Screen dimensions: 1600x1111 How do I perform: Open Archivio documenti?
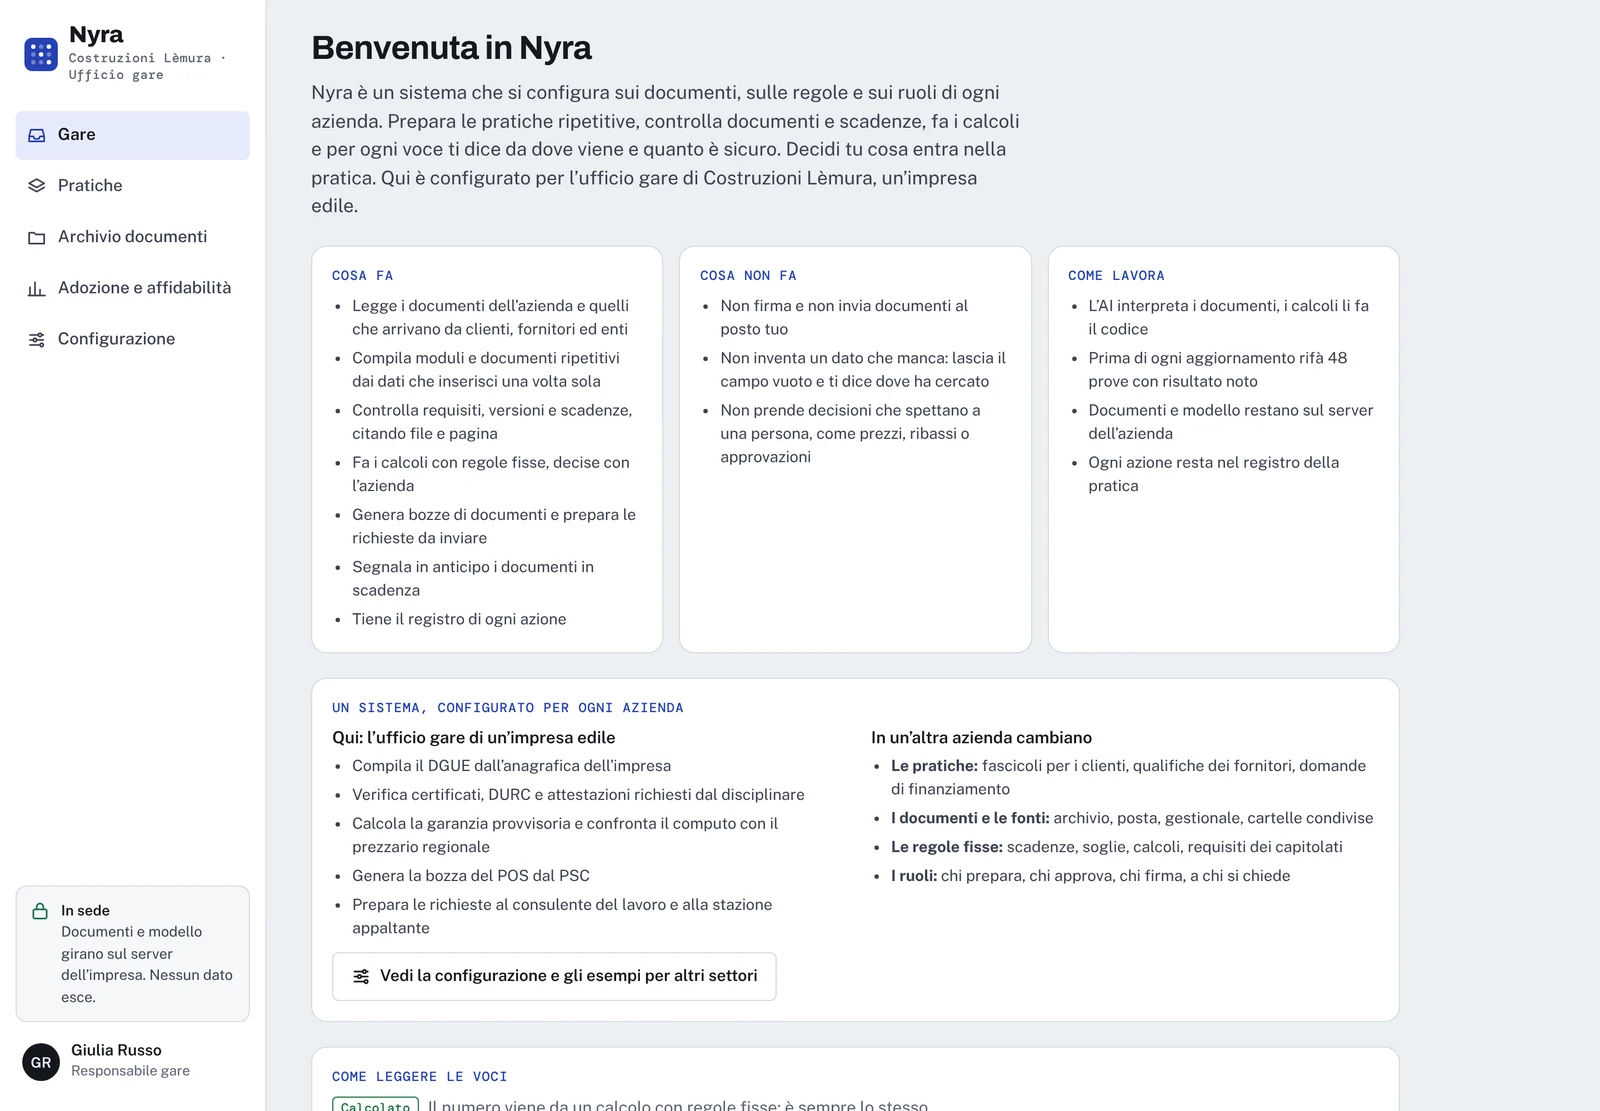click(133, 237)
